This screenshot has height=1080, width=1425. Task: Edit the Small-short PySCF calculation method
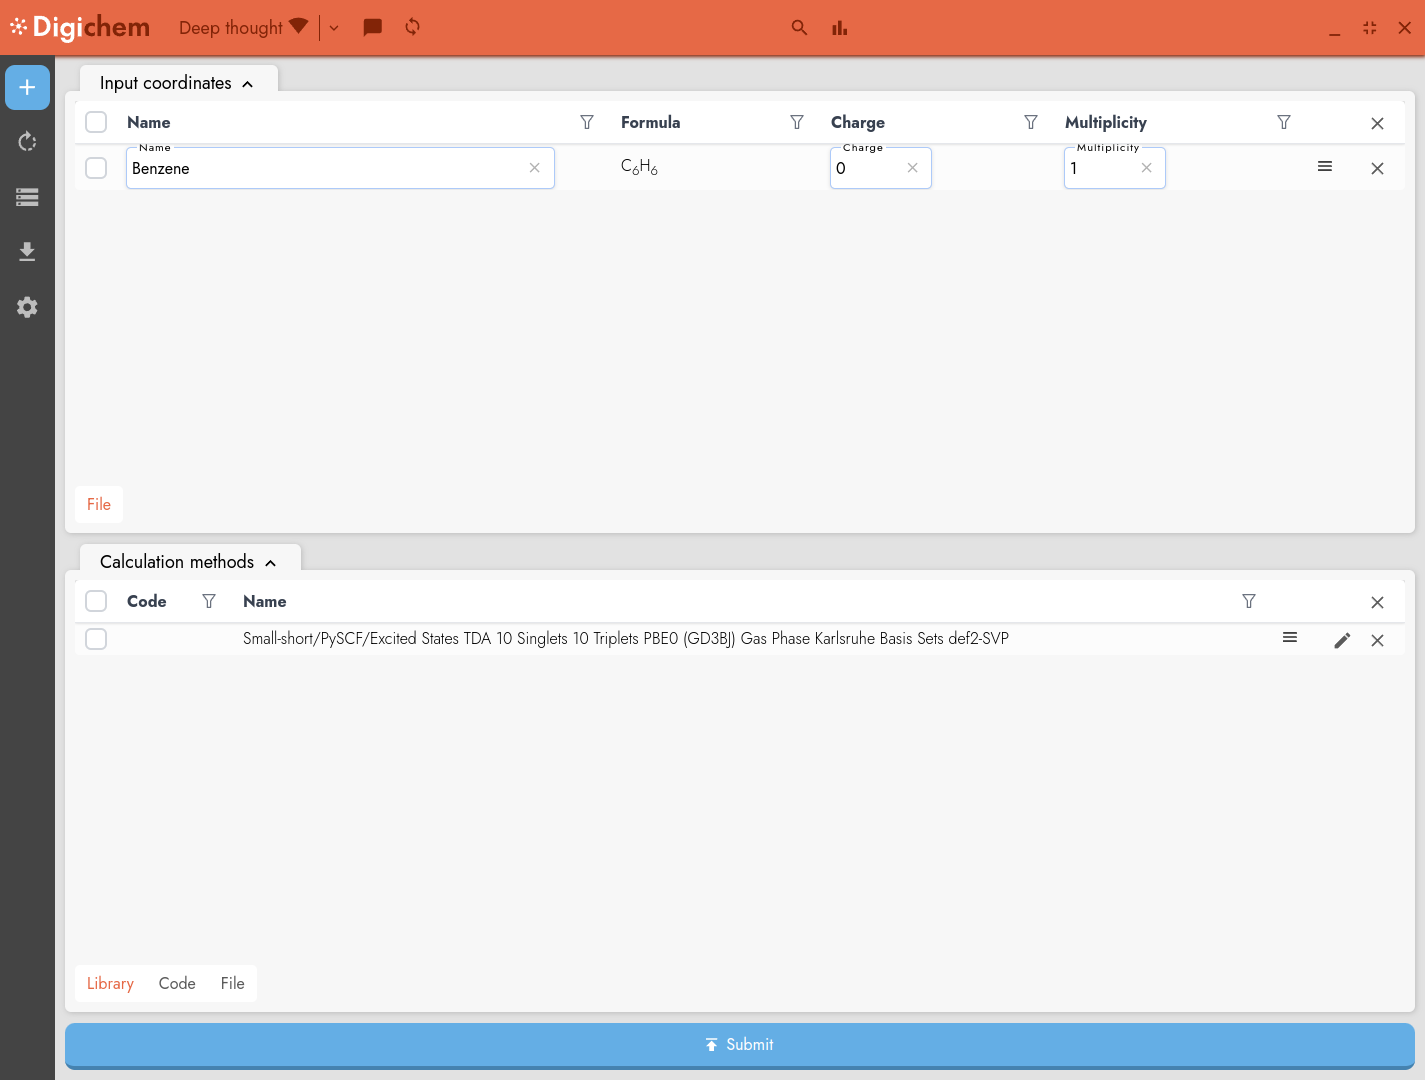1342,640
